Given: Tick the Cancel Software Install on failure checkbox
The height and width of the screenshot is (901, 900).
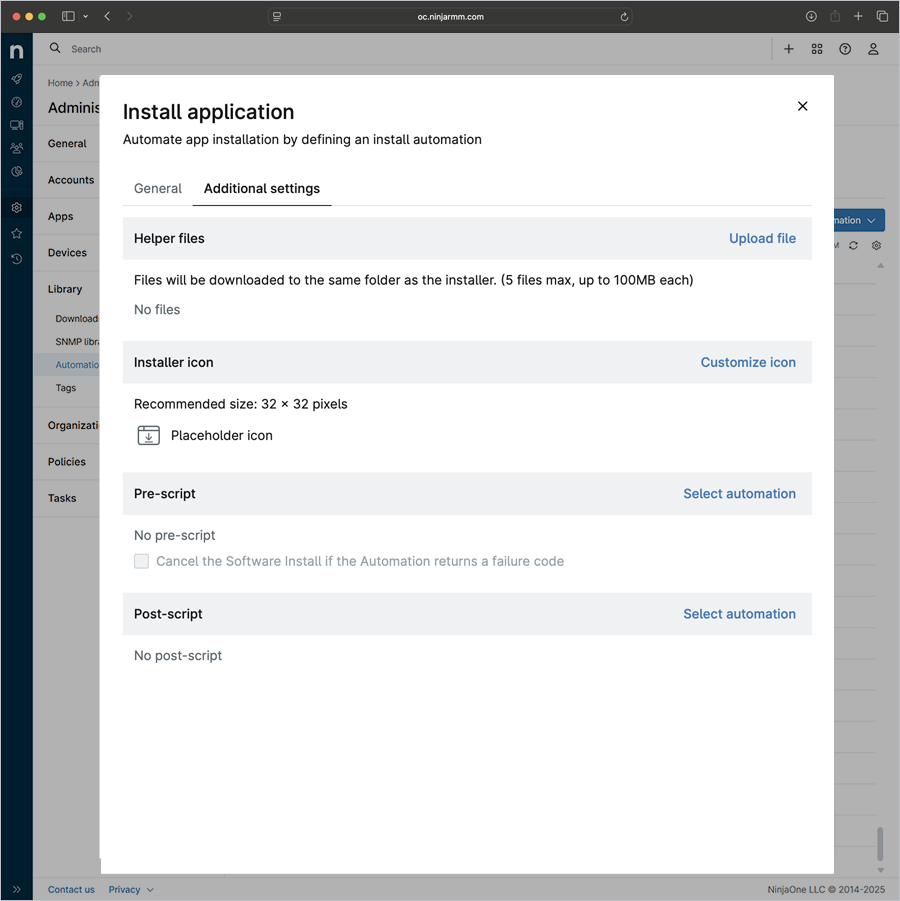Looking at the screenshot, I should 141,561.
